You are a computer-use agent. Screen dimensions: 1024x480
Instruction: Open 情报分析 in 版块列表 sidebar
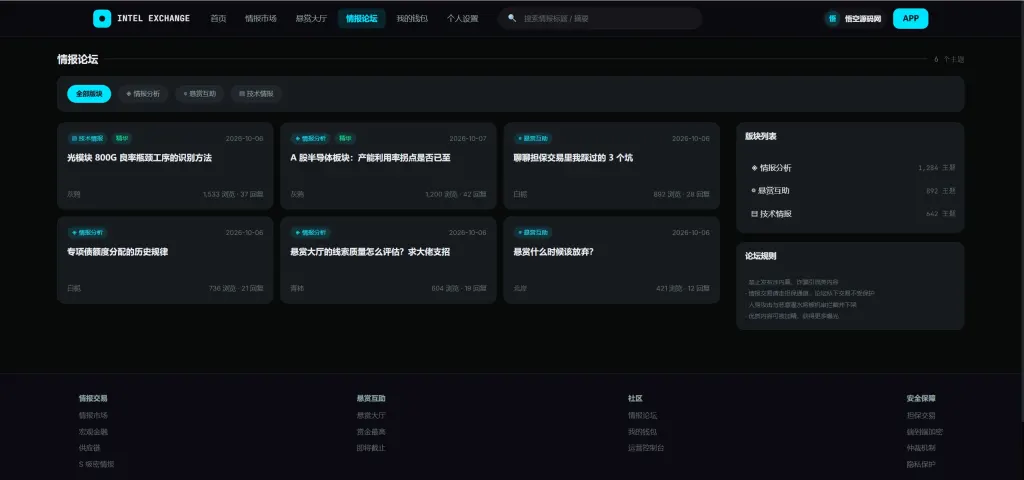[x=850, y=168]
